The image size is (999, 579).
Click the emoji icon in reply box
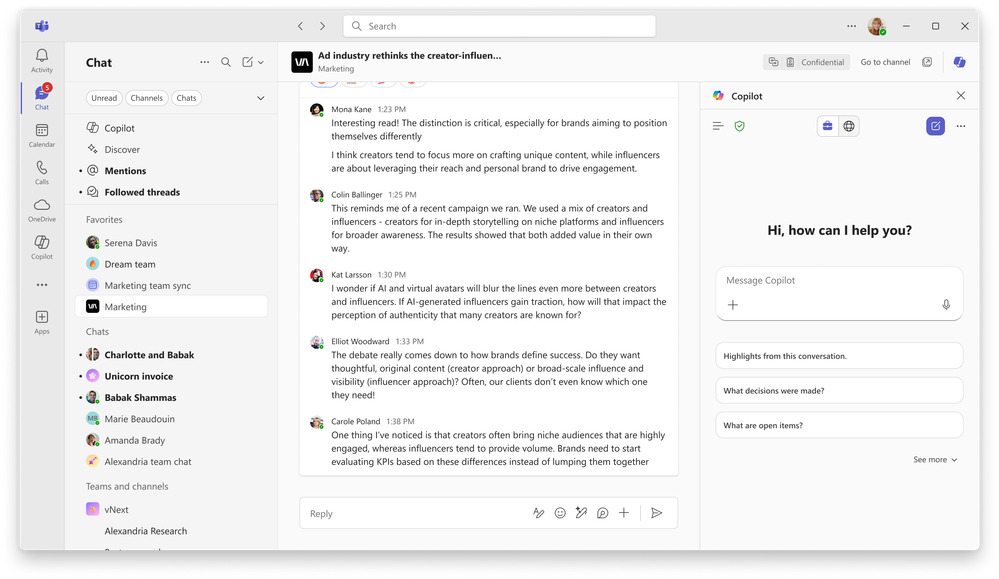click(560, 513)
